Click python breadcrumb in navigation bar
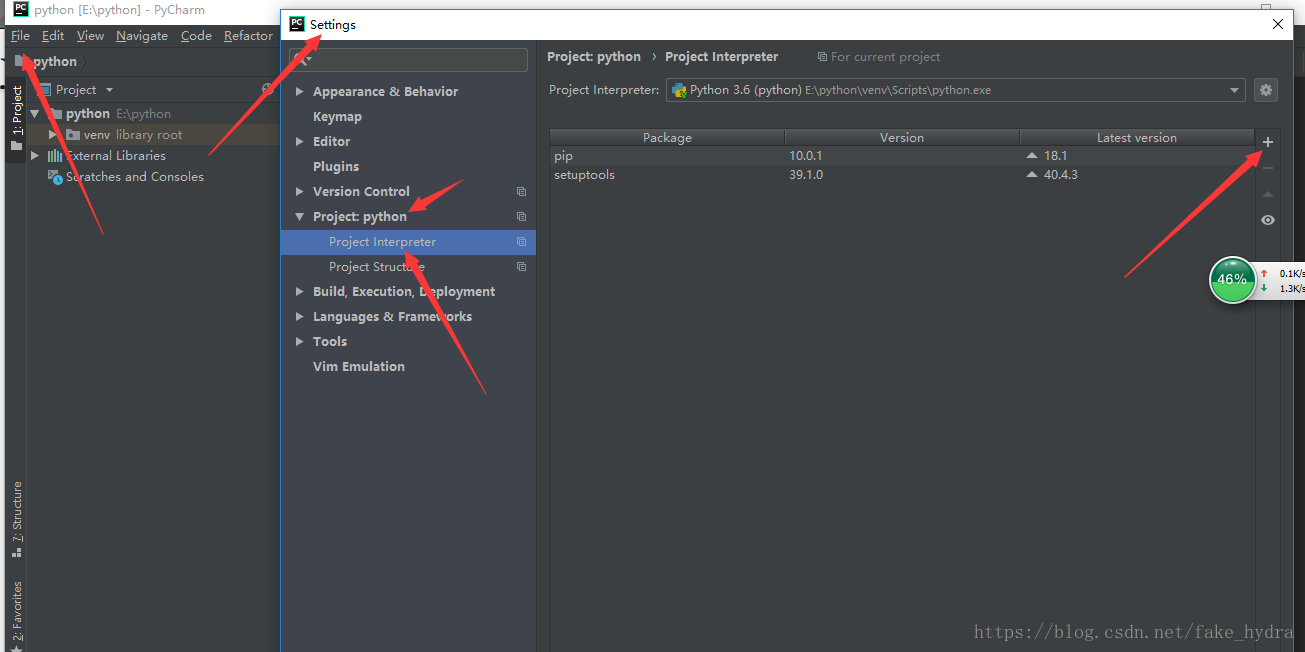This screenshot has height=652, width=1305. pyautogui.click(x=55, y=61)
